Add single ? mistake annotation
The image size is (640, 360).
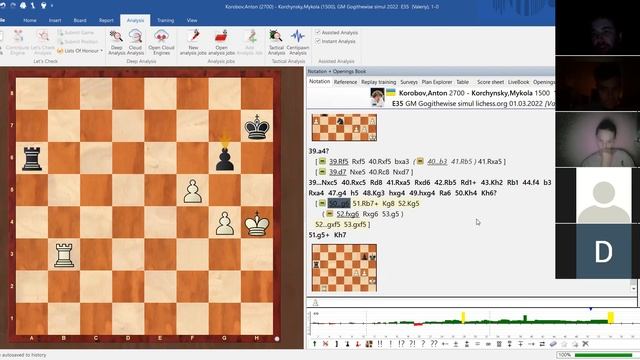pyautogui.click(x=423, y=344)
